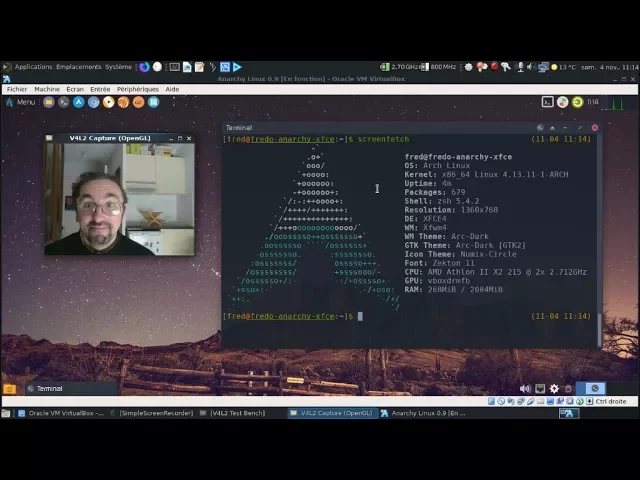This screenshot has width=640, height=480.
Task: Launch Firefox from host top panel
Action: pyautogui.click(x=144, y=67)
